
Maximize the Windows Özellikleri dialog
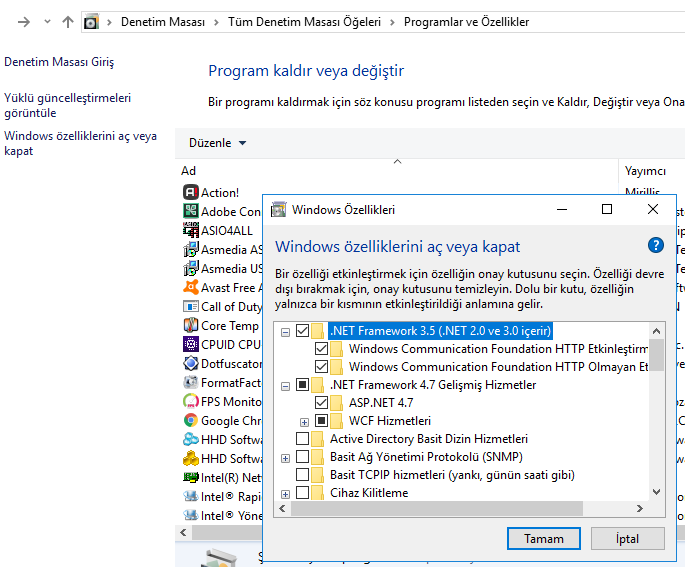coord(607,209)
